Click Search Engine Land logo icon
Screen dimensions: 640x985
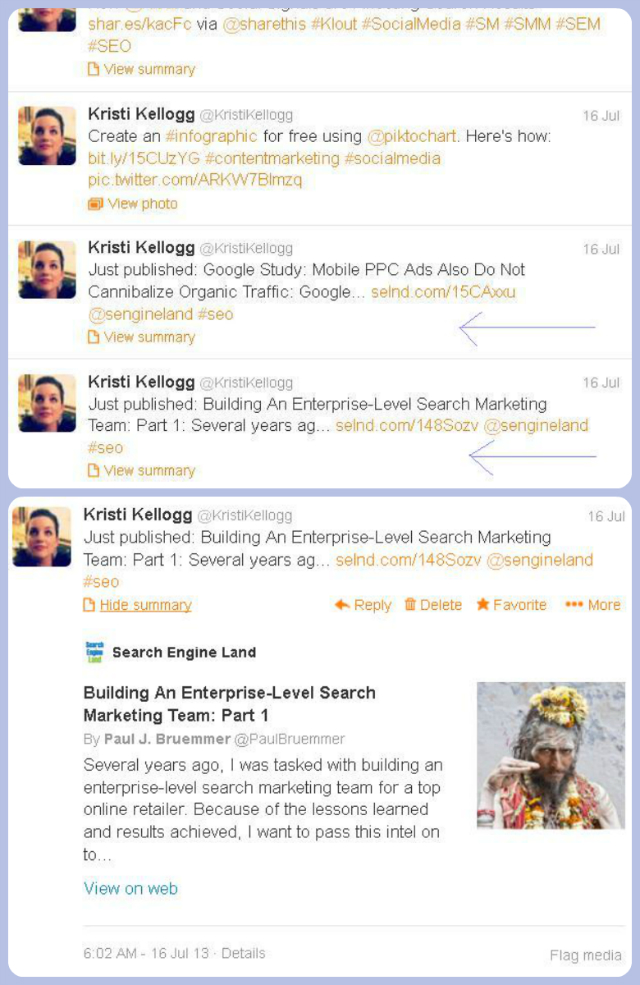point(94,652)
